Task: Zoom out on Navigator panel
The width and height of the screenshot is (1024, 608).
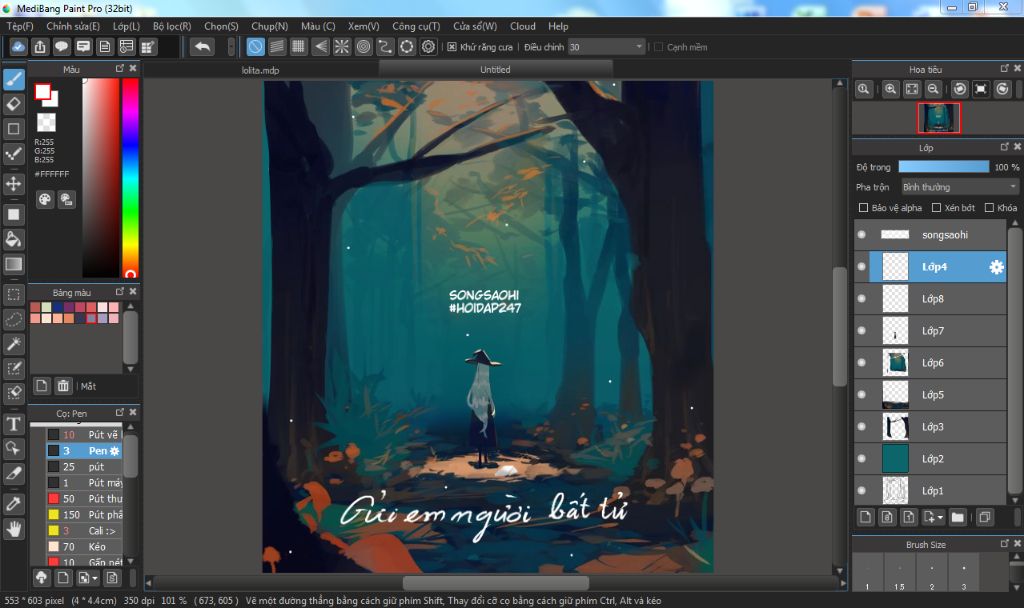Action: [933, 89]
